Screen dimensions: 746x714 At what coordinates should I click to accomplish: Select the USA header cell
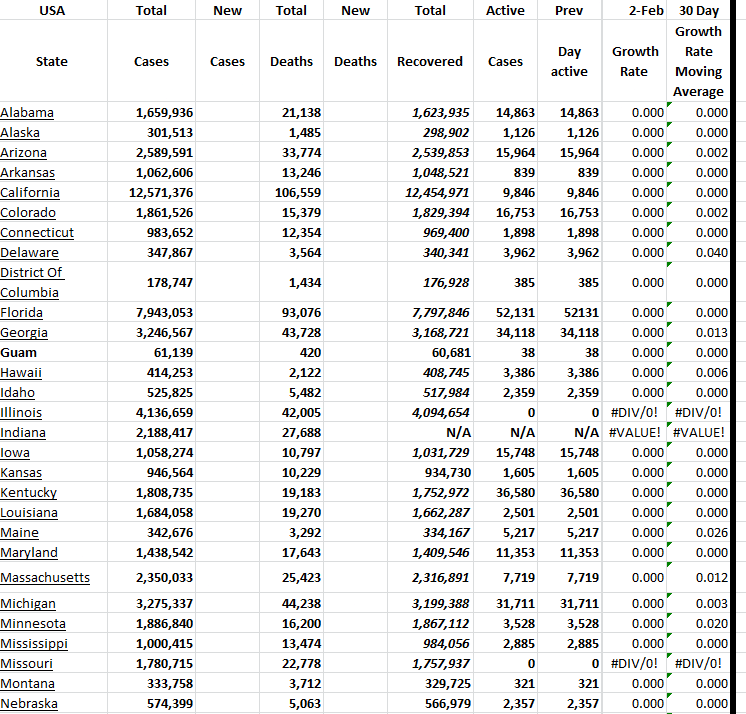[51, 10]
